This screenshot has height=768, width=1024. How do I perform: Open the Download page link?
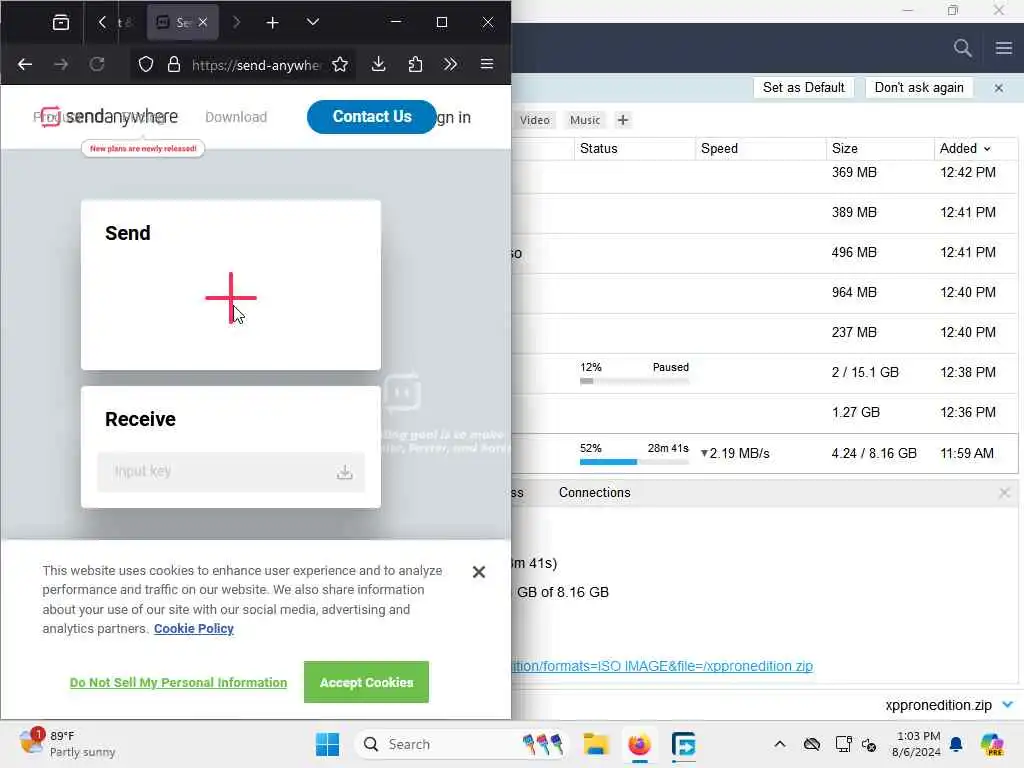click(x=236, y=117)
